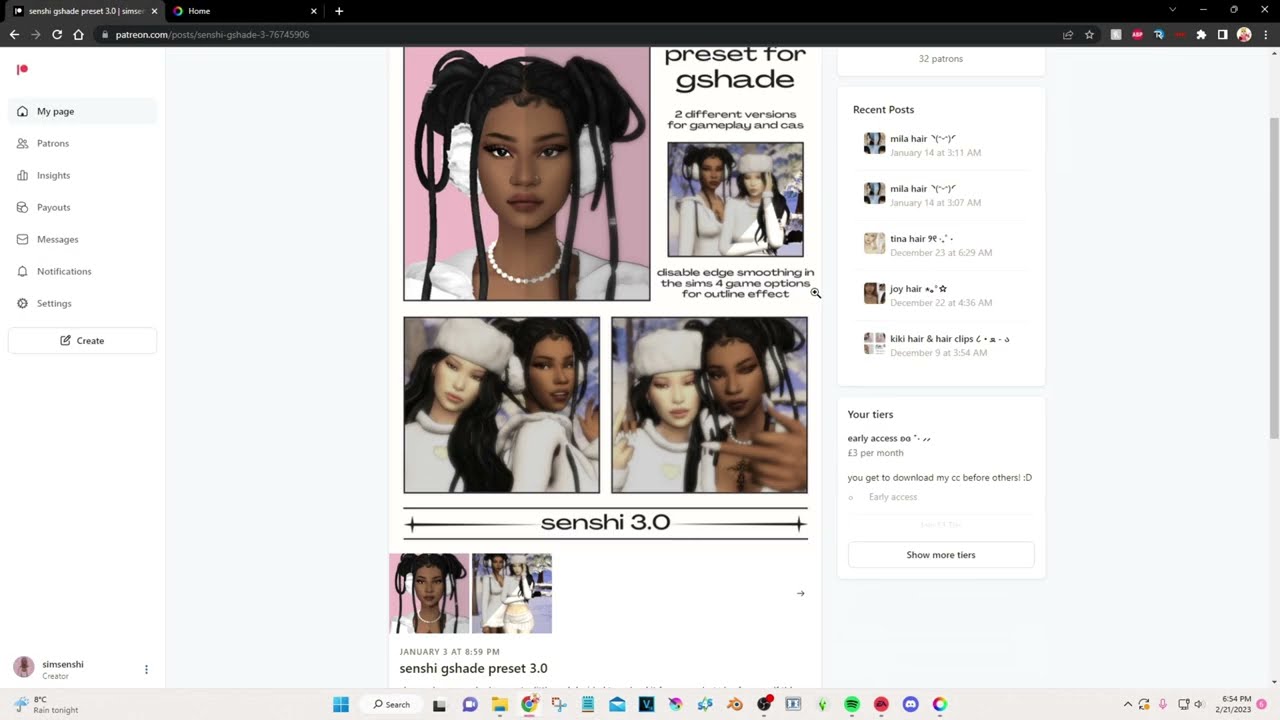Click the microphone tray icon

point(1163,704)
